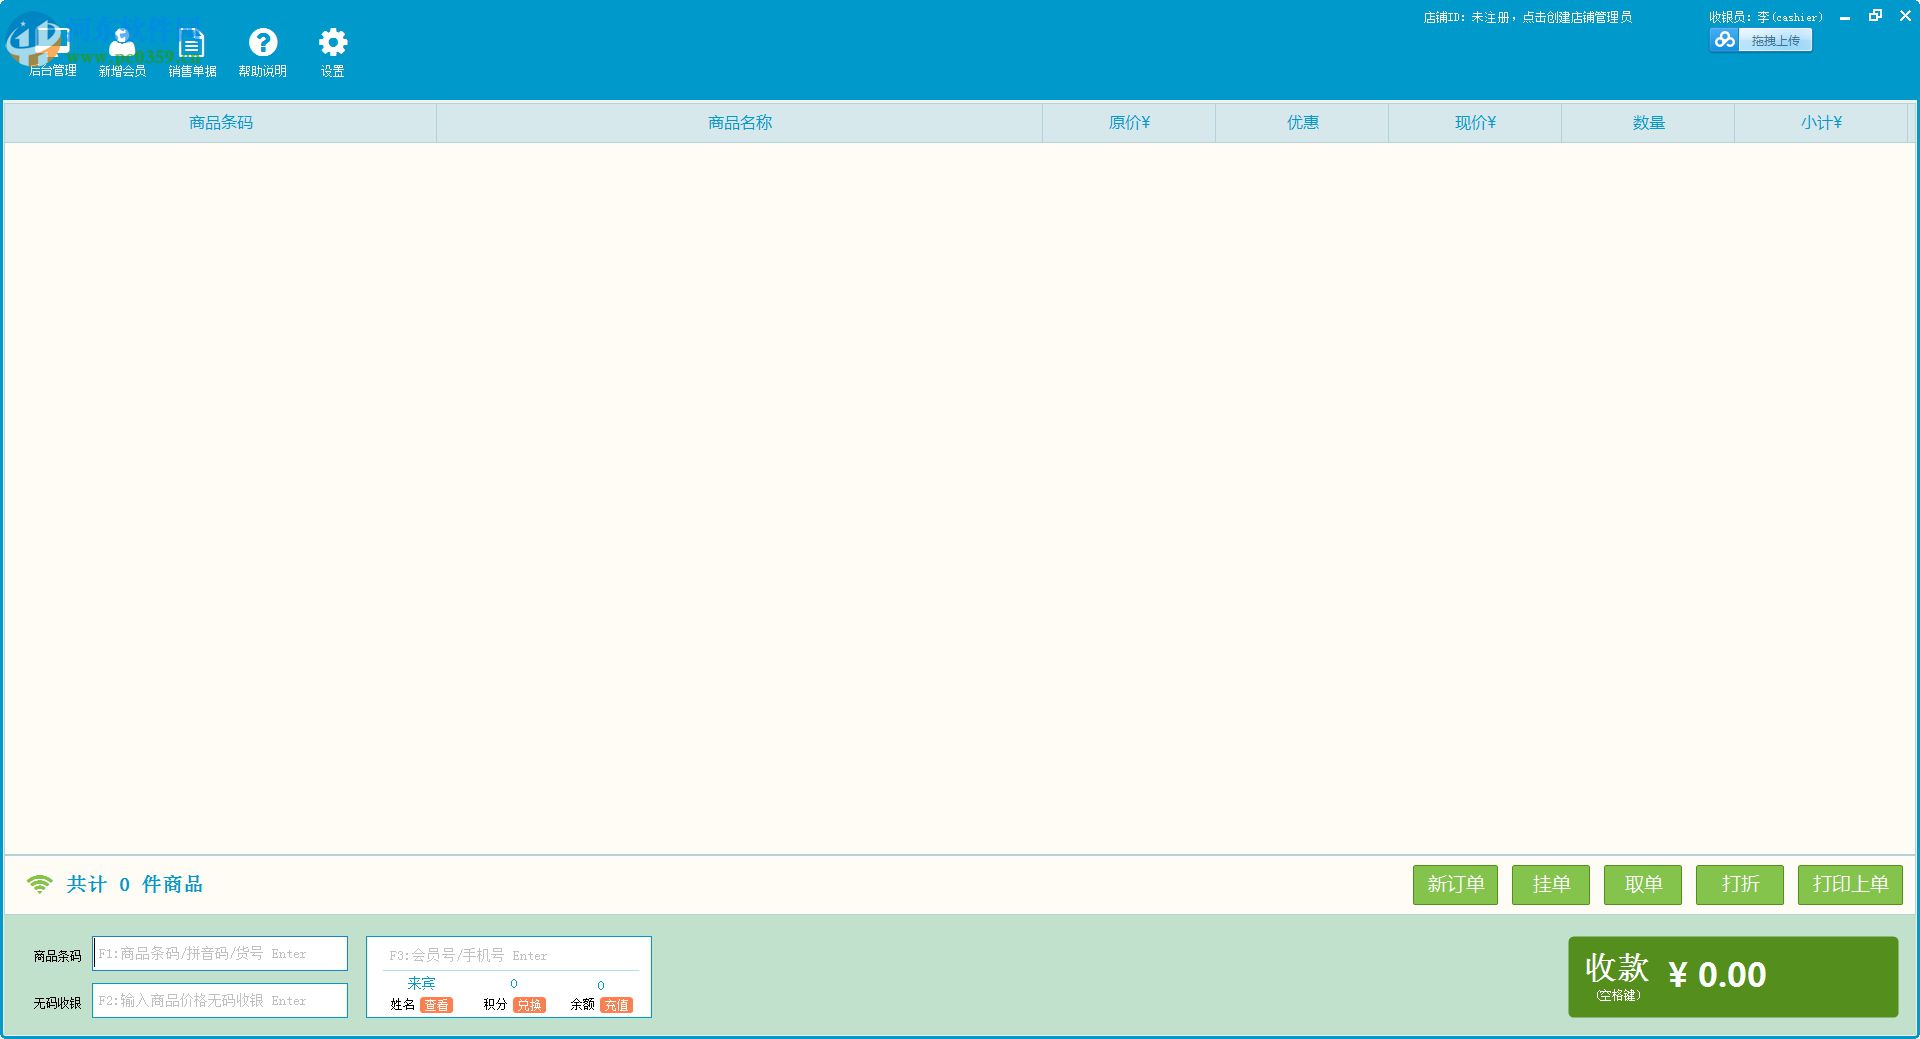Focus the F1 商品条码/拼音码/货号 input field
Image resolution: width=1920 pixels, height=1039 pixels.
220,954
